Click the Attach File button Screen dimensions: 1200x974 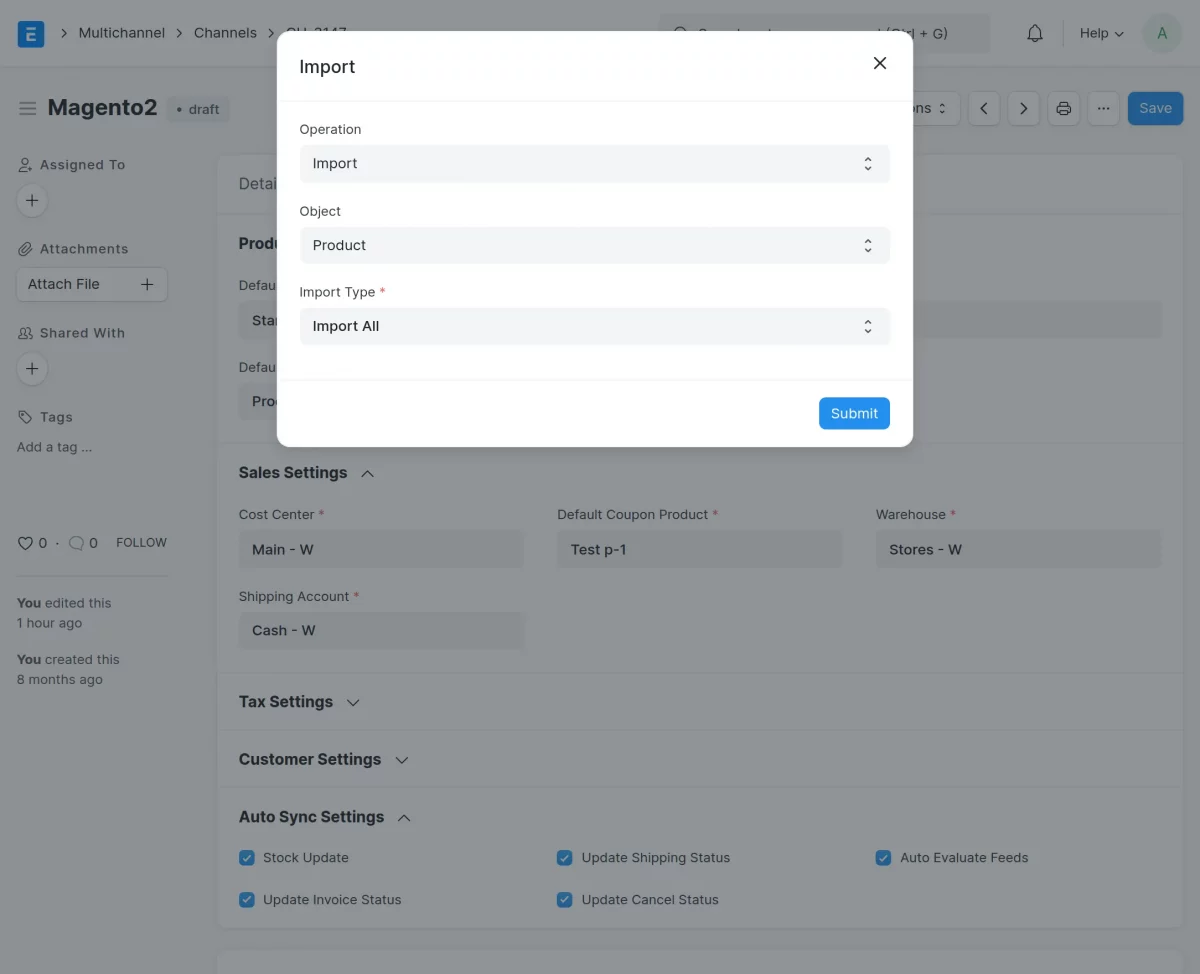pyautogui.click(x=91, y=284)
